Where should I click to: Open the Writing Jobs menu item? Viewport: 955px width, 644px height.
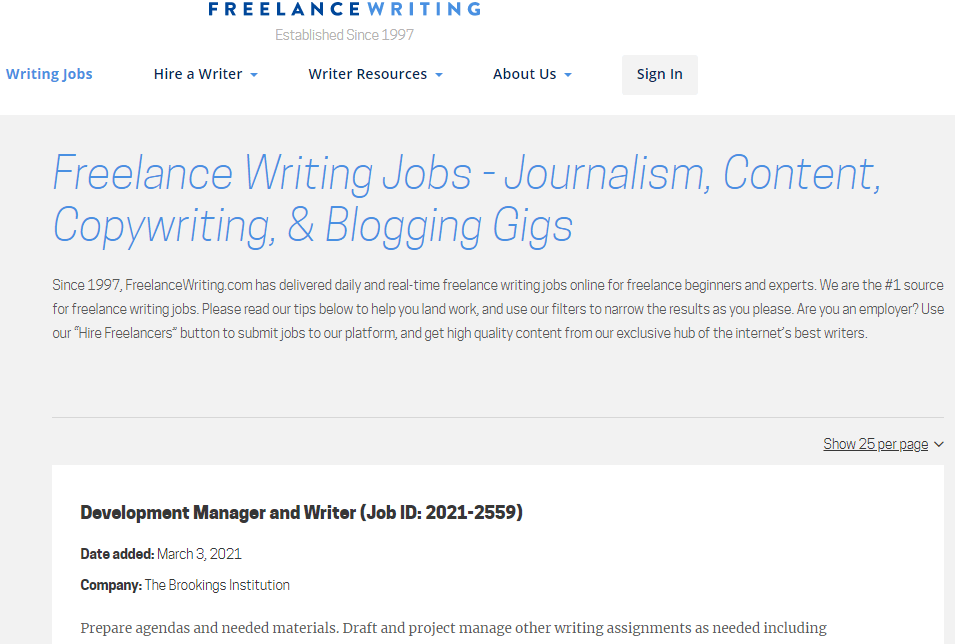(x=49, y=74)
